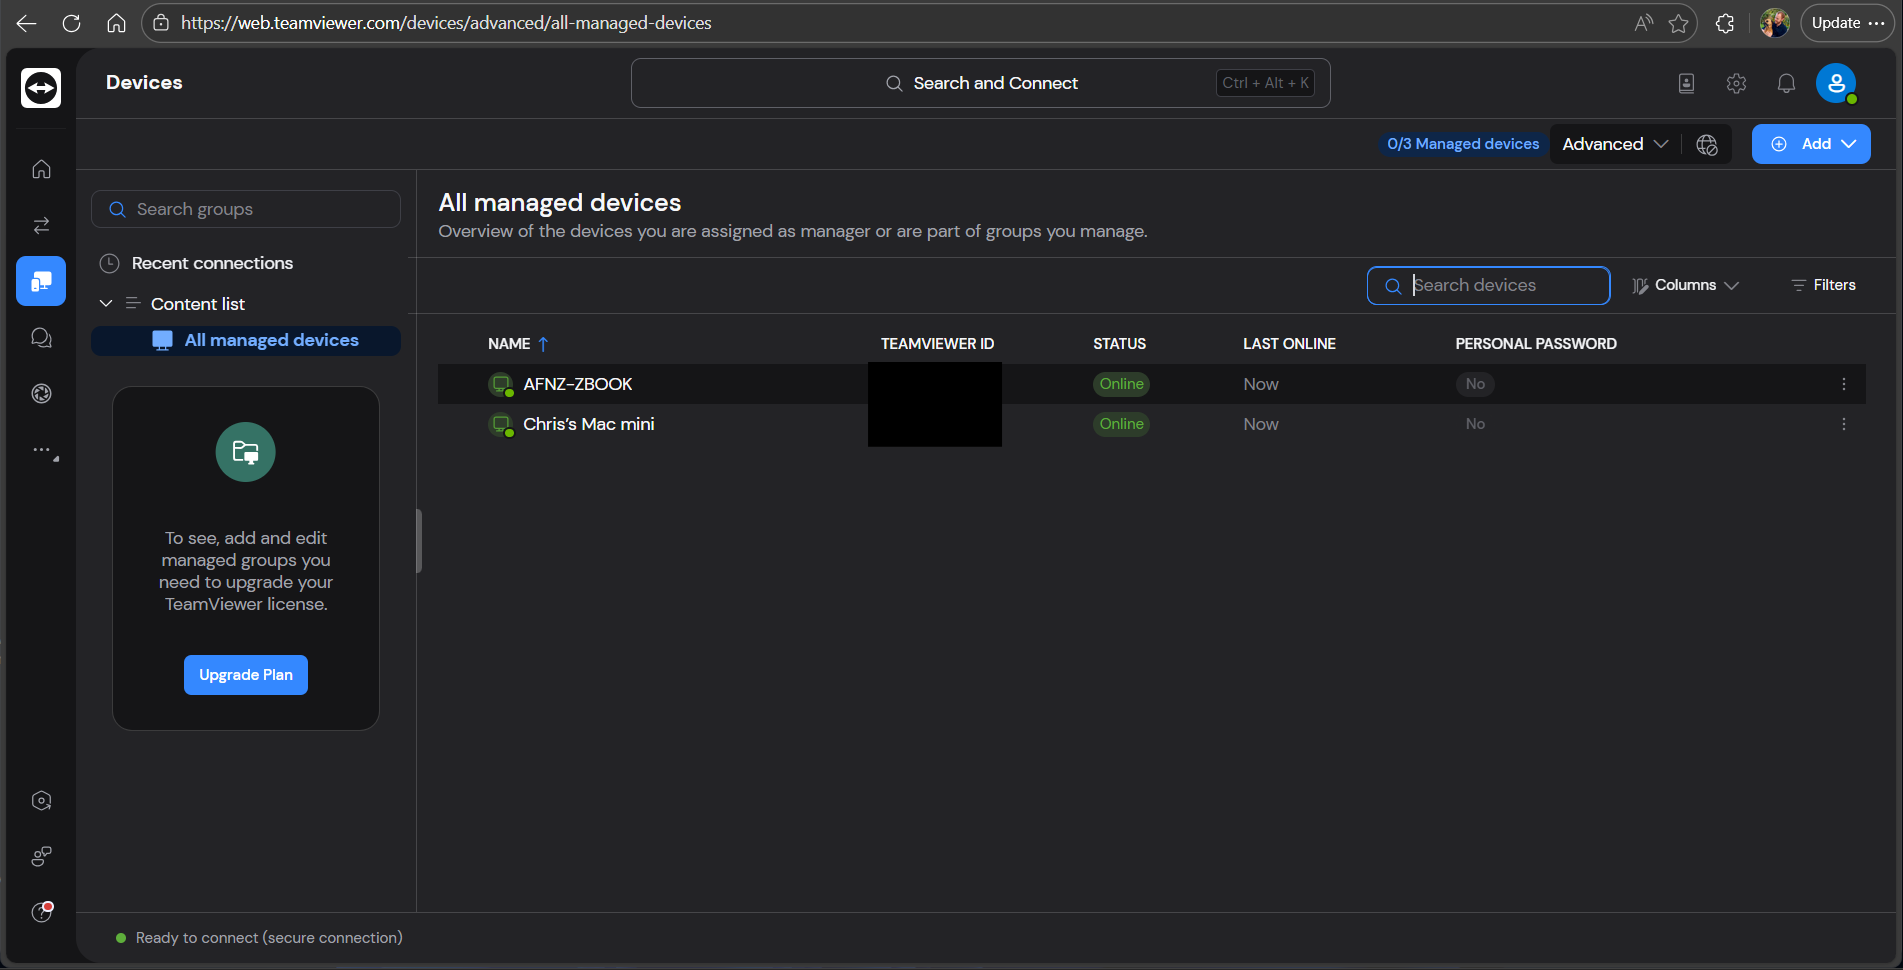Open notifications bell

[1786, 84]
